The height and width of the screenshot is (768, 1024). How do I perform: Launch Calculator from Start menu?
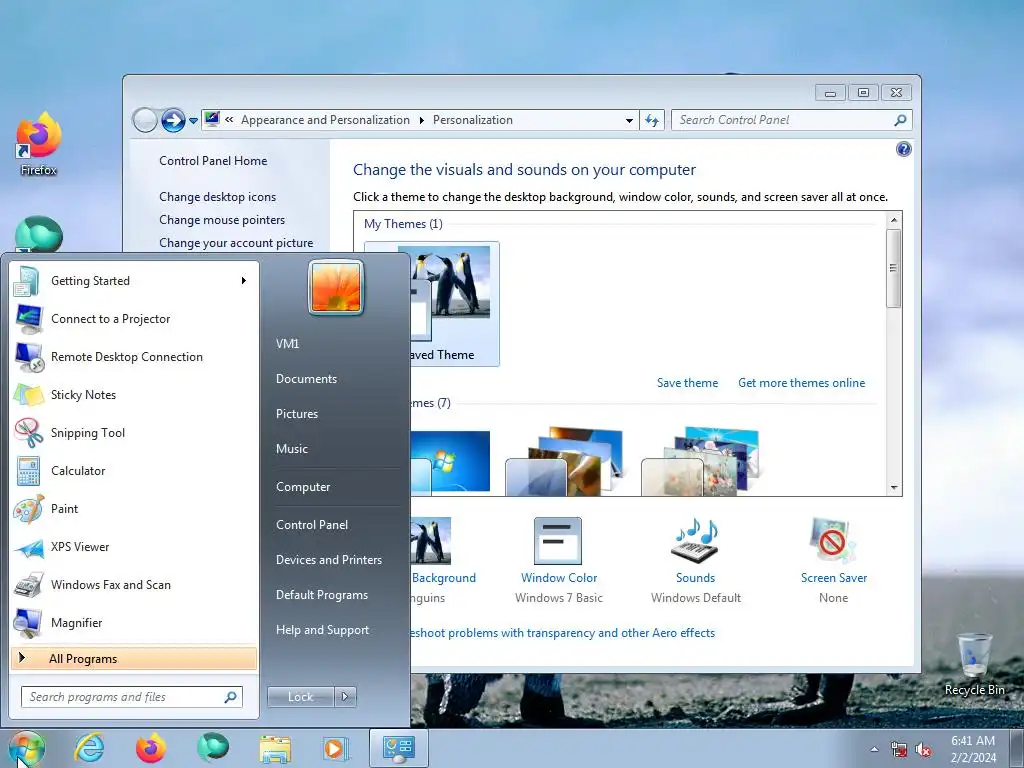[134, 471]
